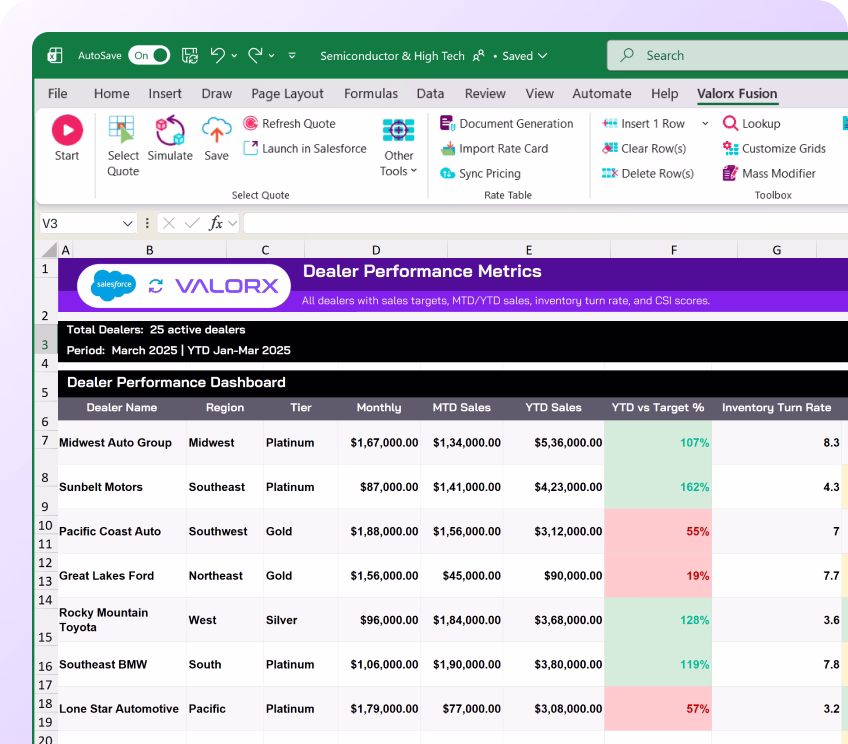This screenshot has width=848, height=744.
Task: Click the Insert Function fx icon
Action: point(216,223)
